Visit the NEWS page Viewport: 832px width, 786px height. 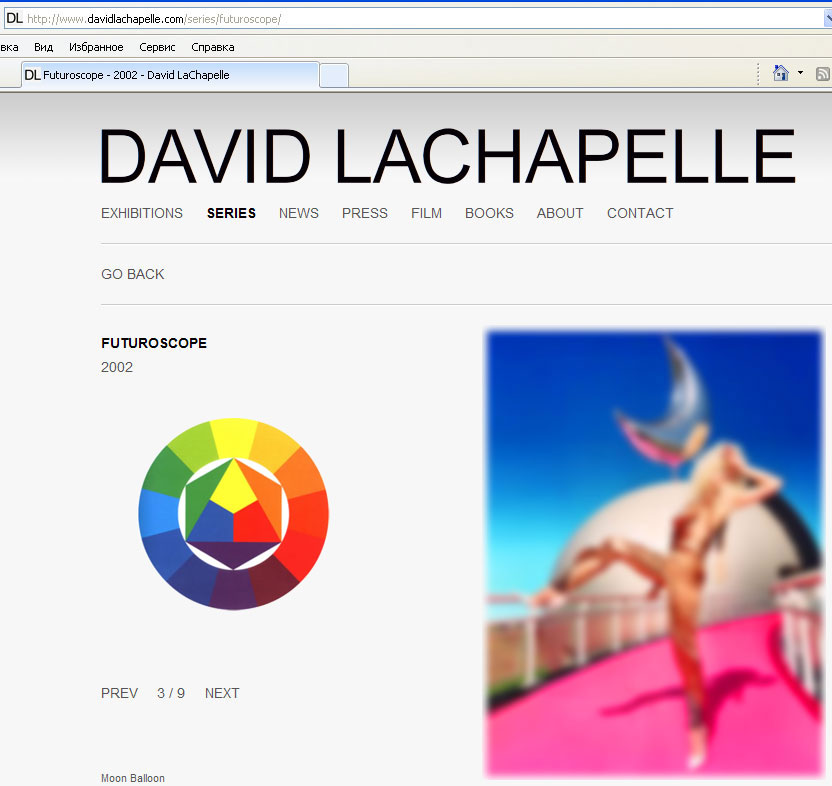[x=299, y=213]
